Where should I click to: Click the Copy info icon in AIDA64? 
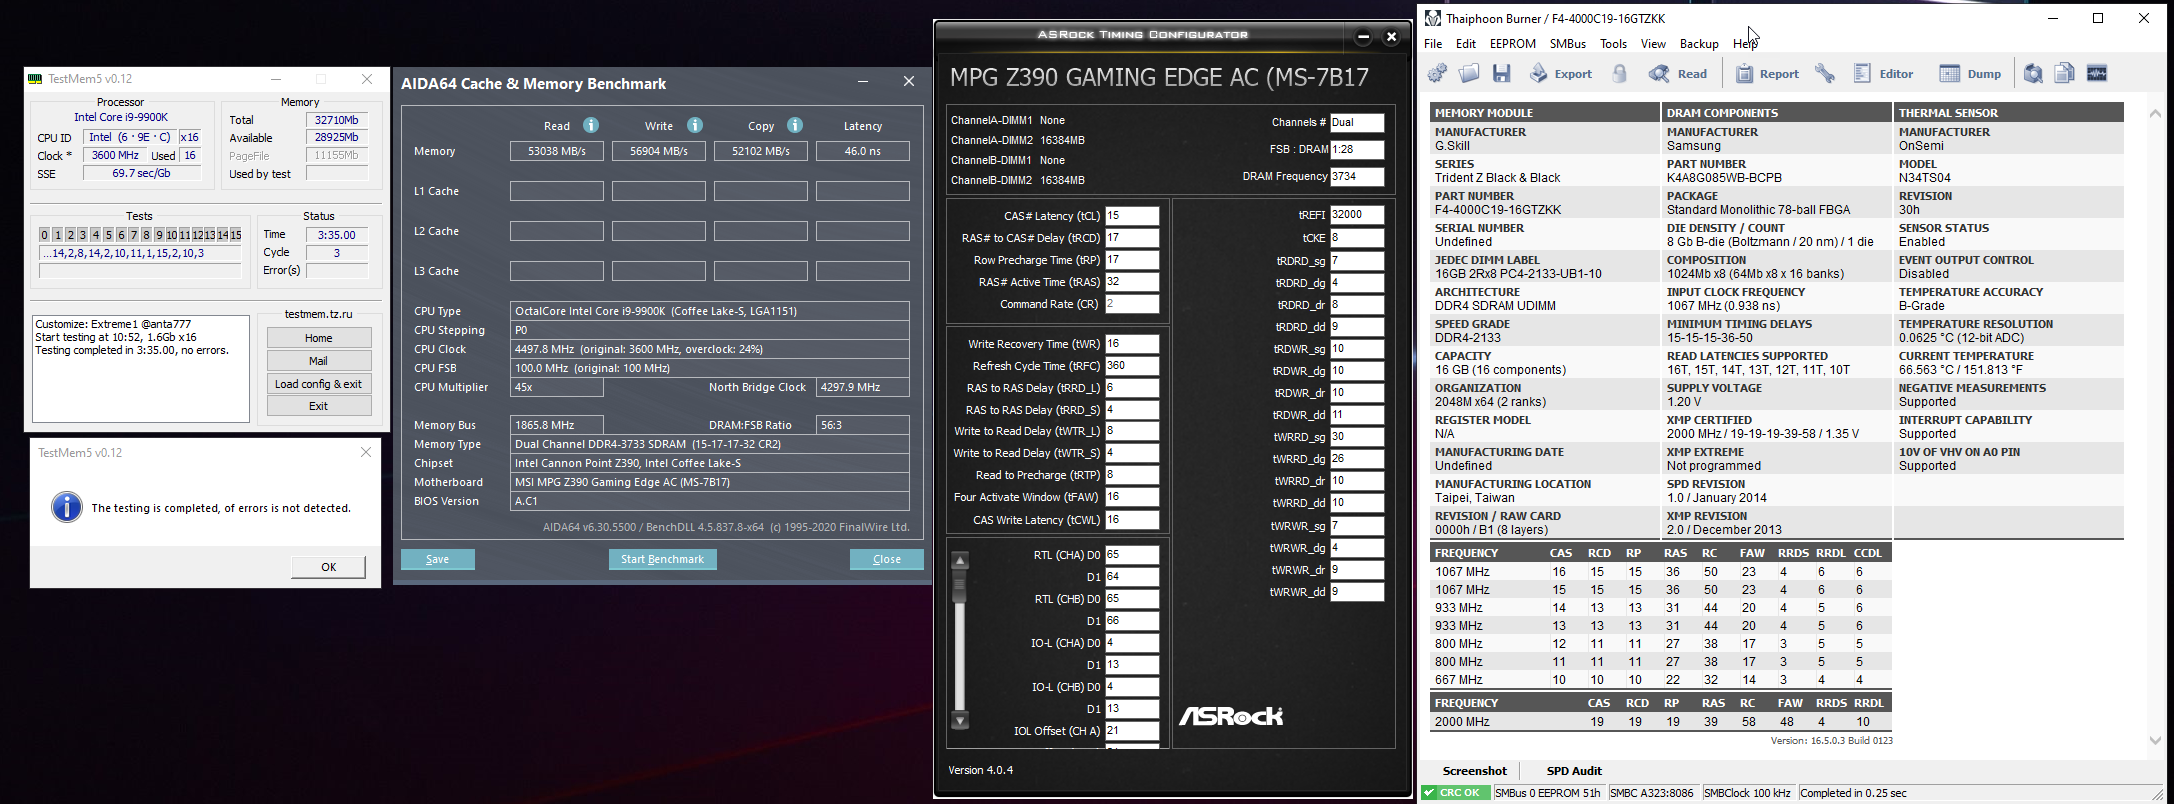click(795, 125)
